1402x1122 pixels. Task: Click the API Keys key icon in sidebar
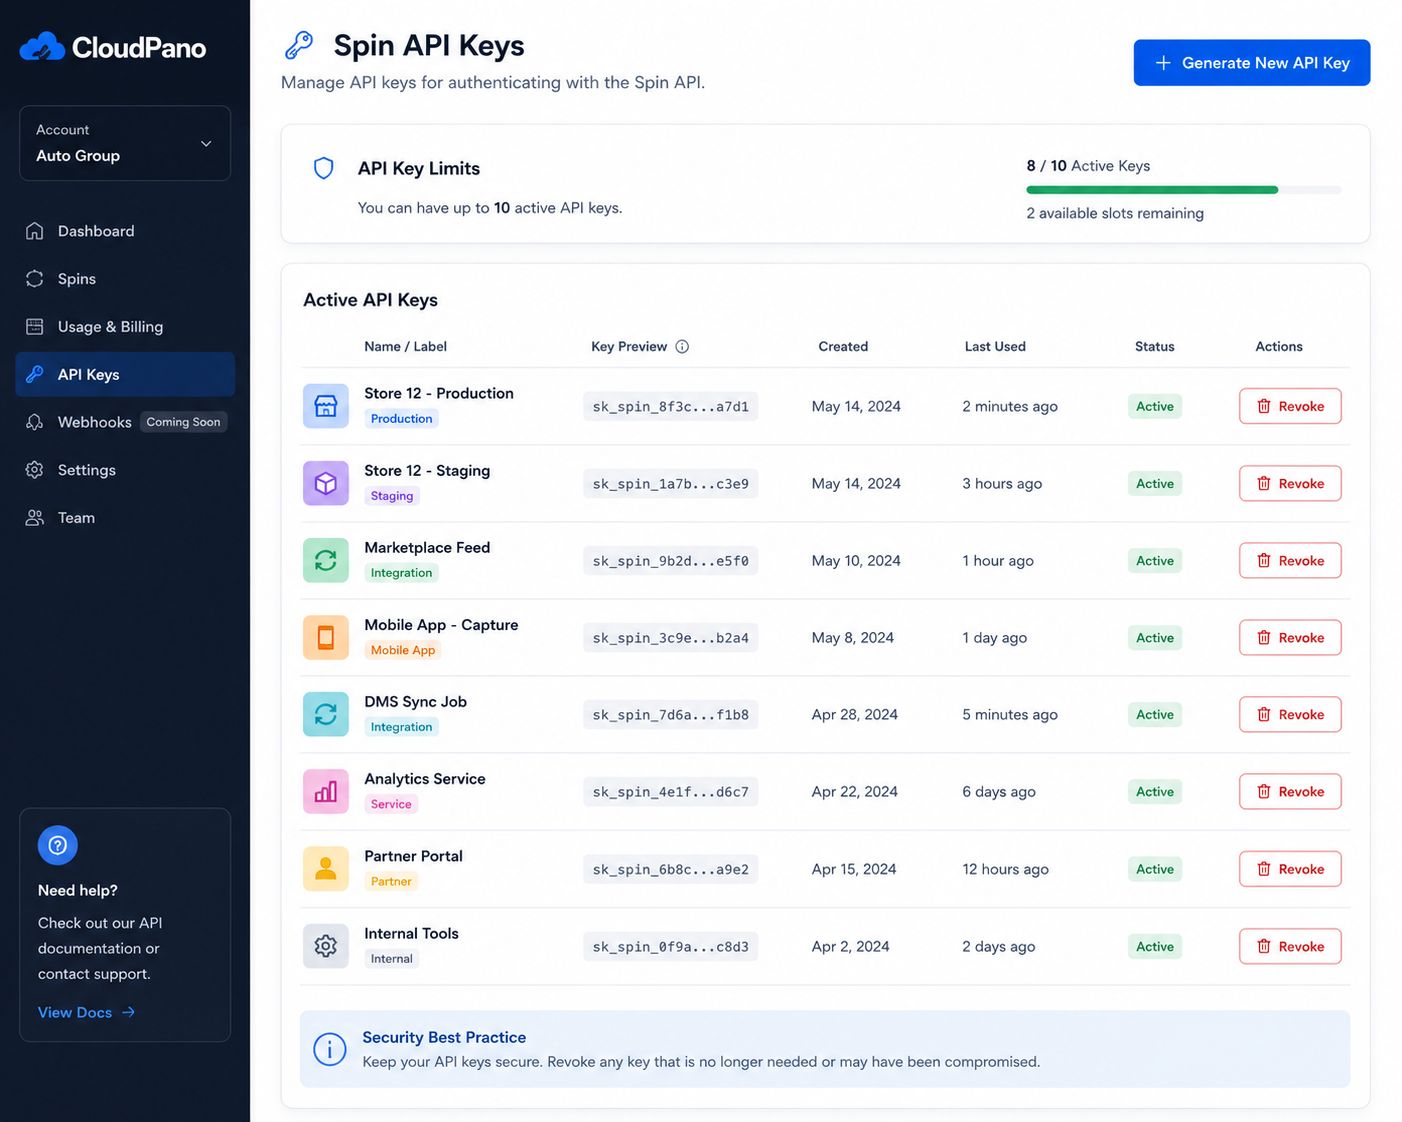[35, 374]
